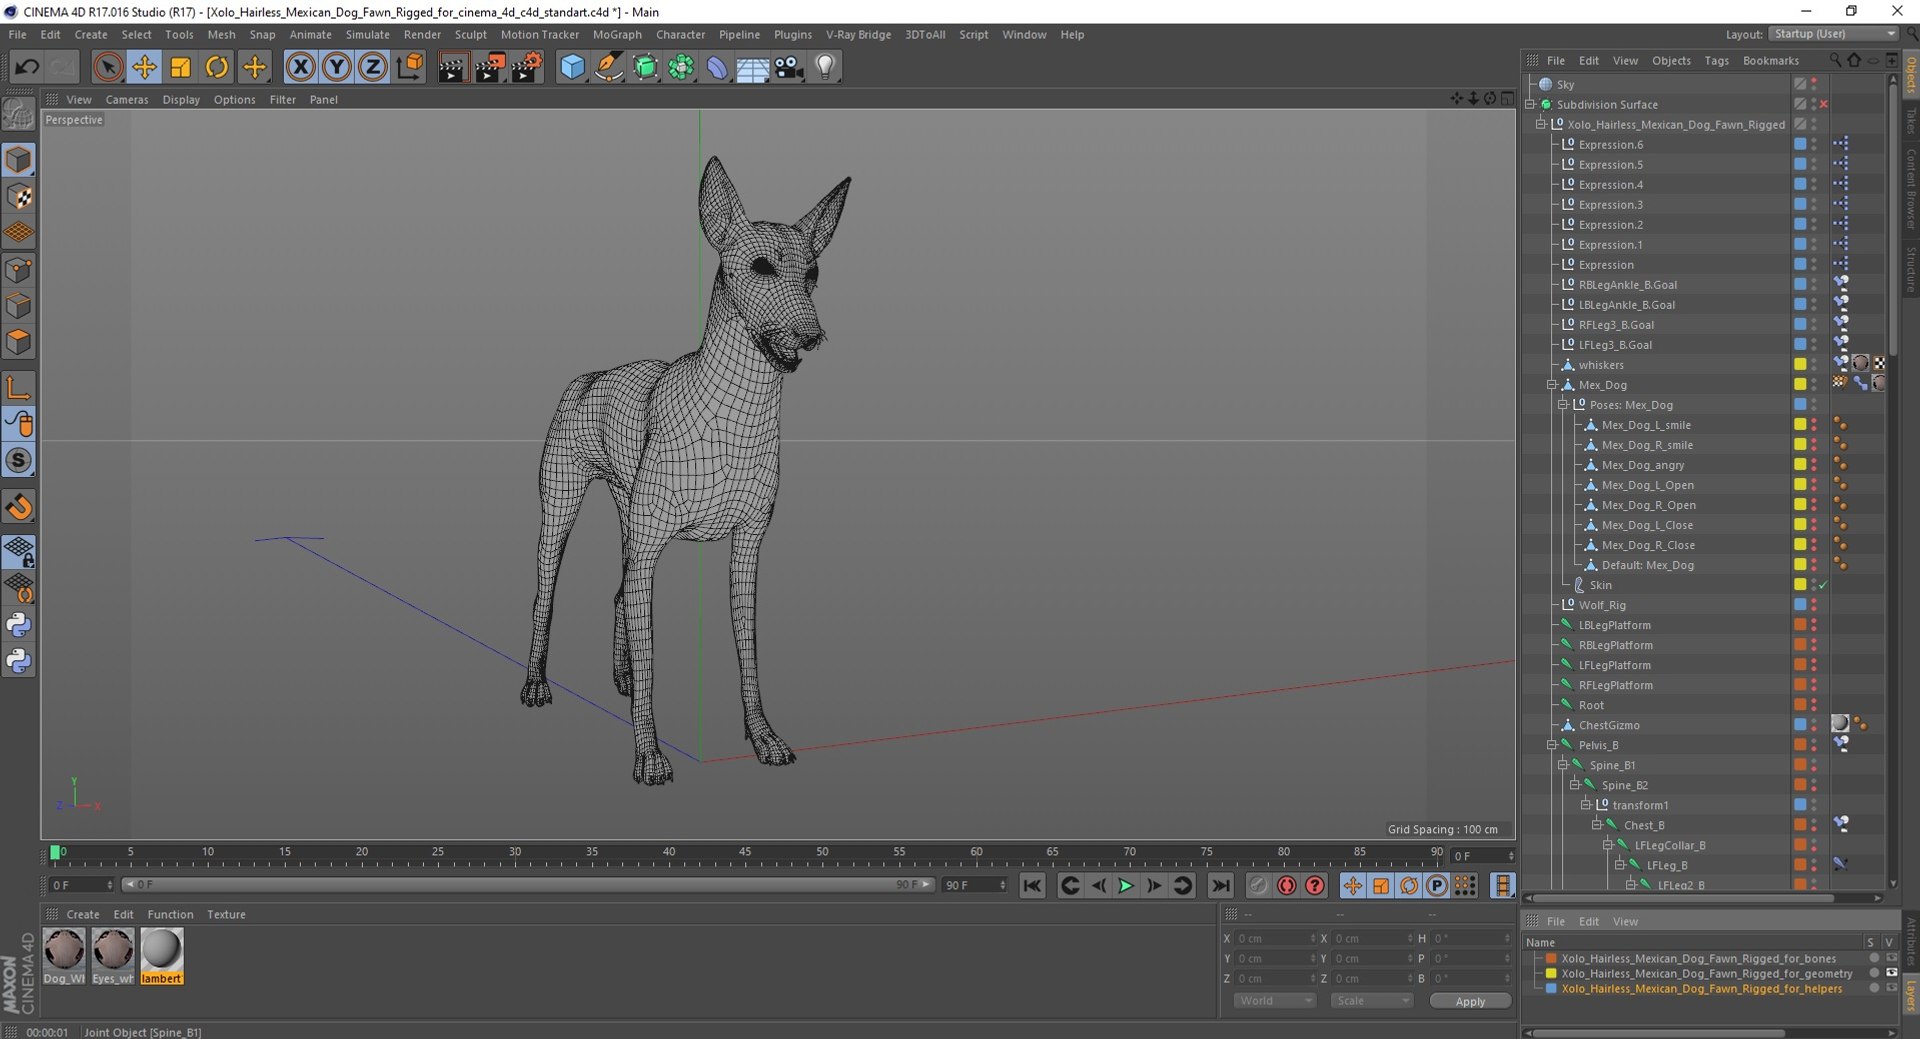Play the animation forward
The width and height of the screenshot is (1920, 1039).
tap(1126, 885)
